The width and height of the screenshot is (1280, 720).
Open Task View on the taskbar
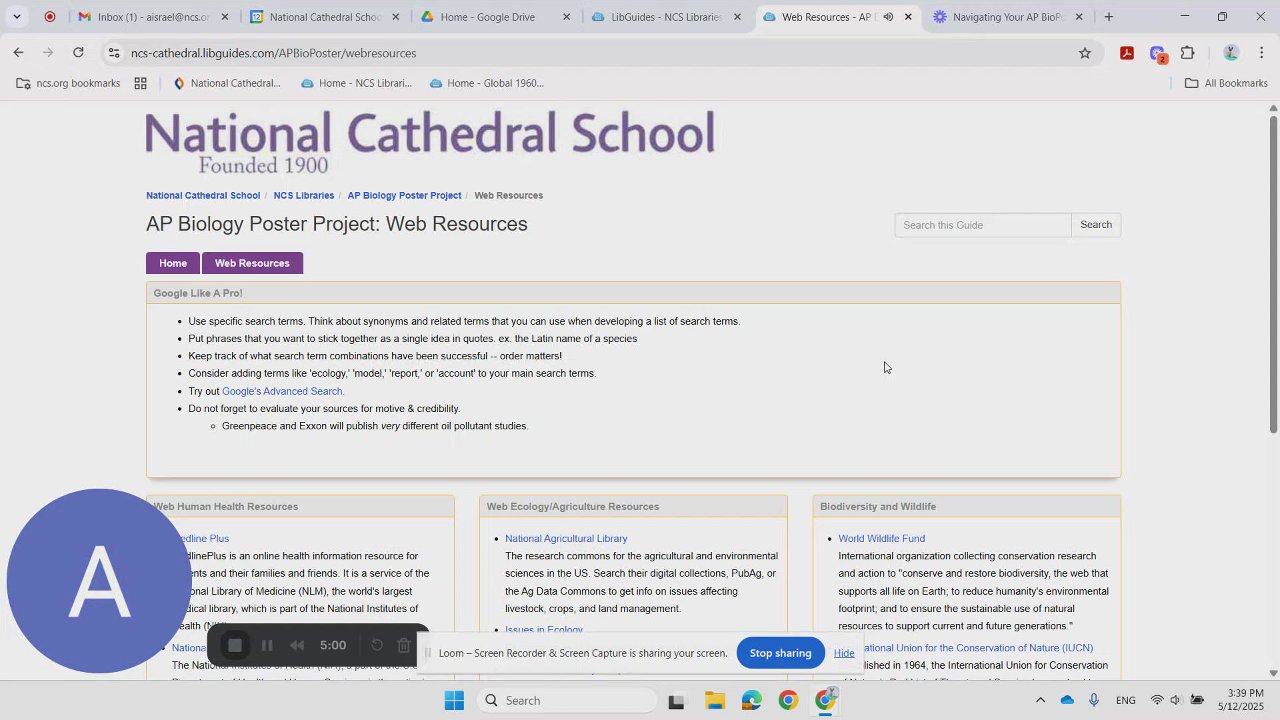tap(676, 700)
